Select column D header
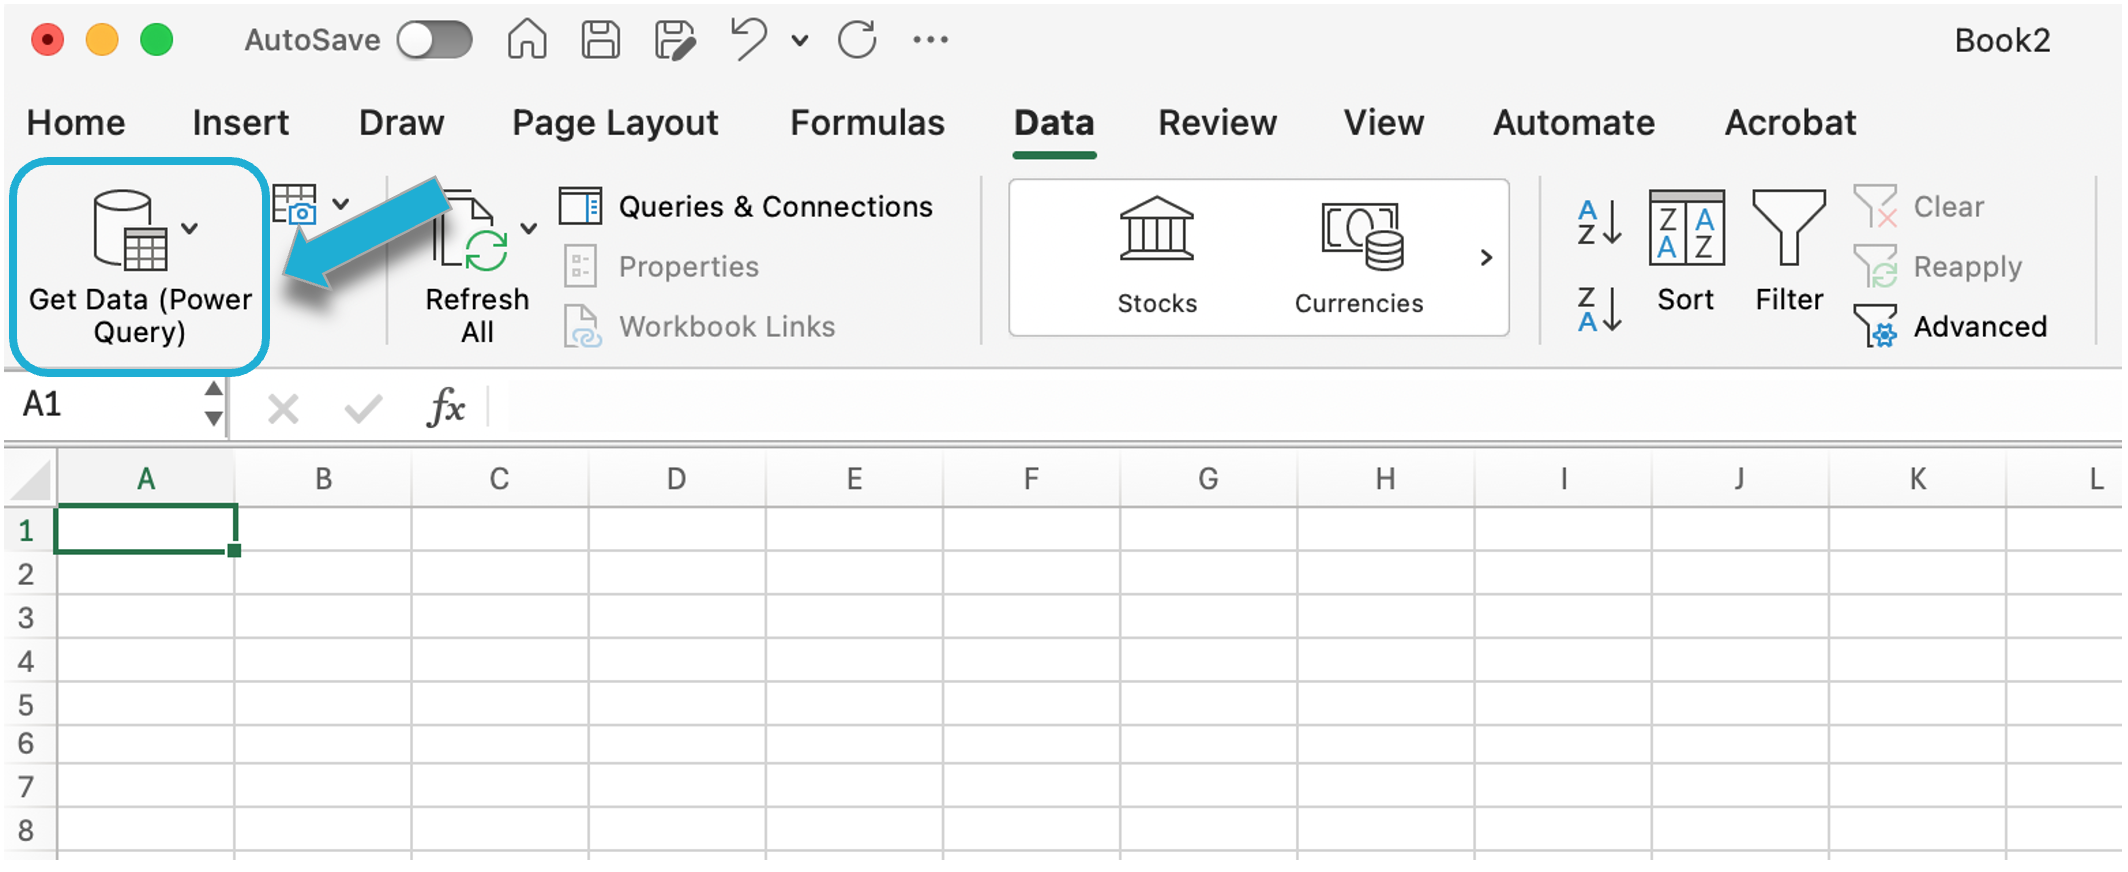Screen dimensions: 2128x872 pyautogui.click(x=676, y=480)
